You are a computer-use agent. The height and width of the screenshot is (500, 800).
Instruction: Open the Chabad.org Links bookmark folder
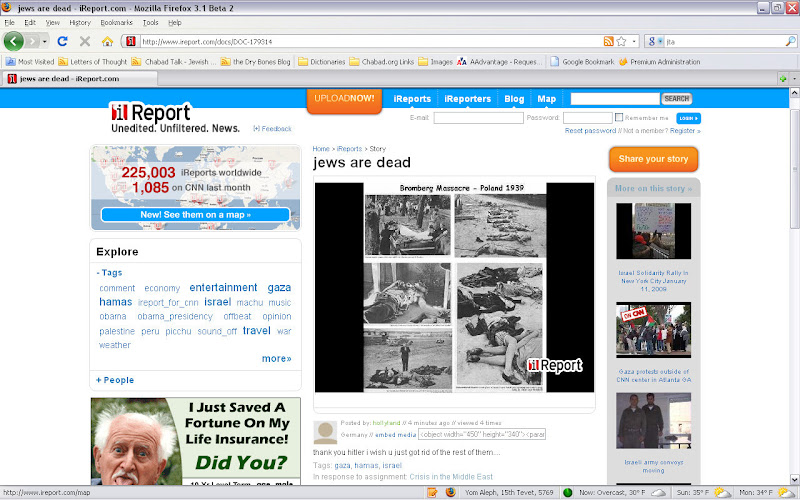[382, 62]
